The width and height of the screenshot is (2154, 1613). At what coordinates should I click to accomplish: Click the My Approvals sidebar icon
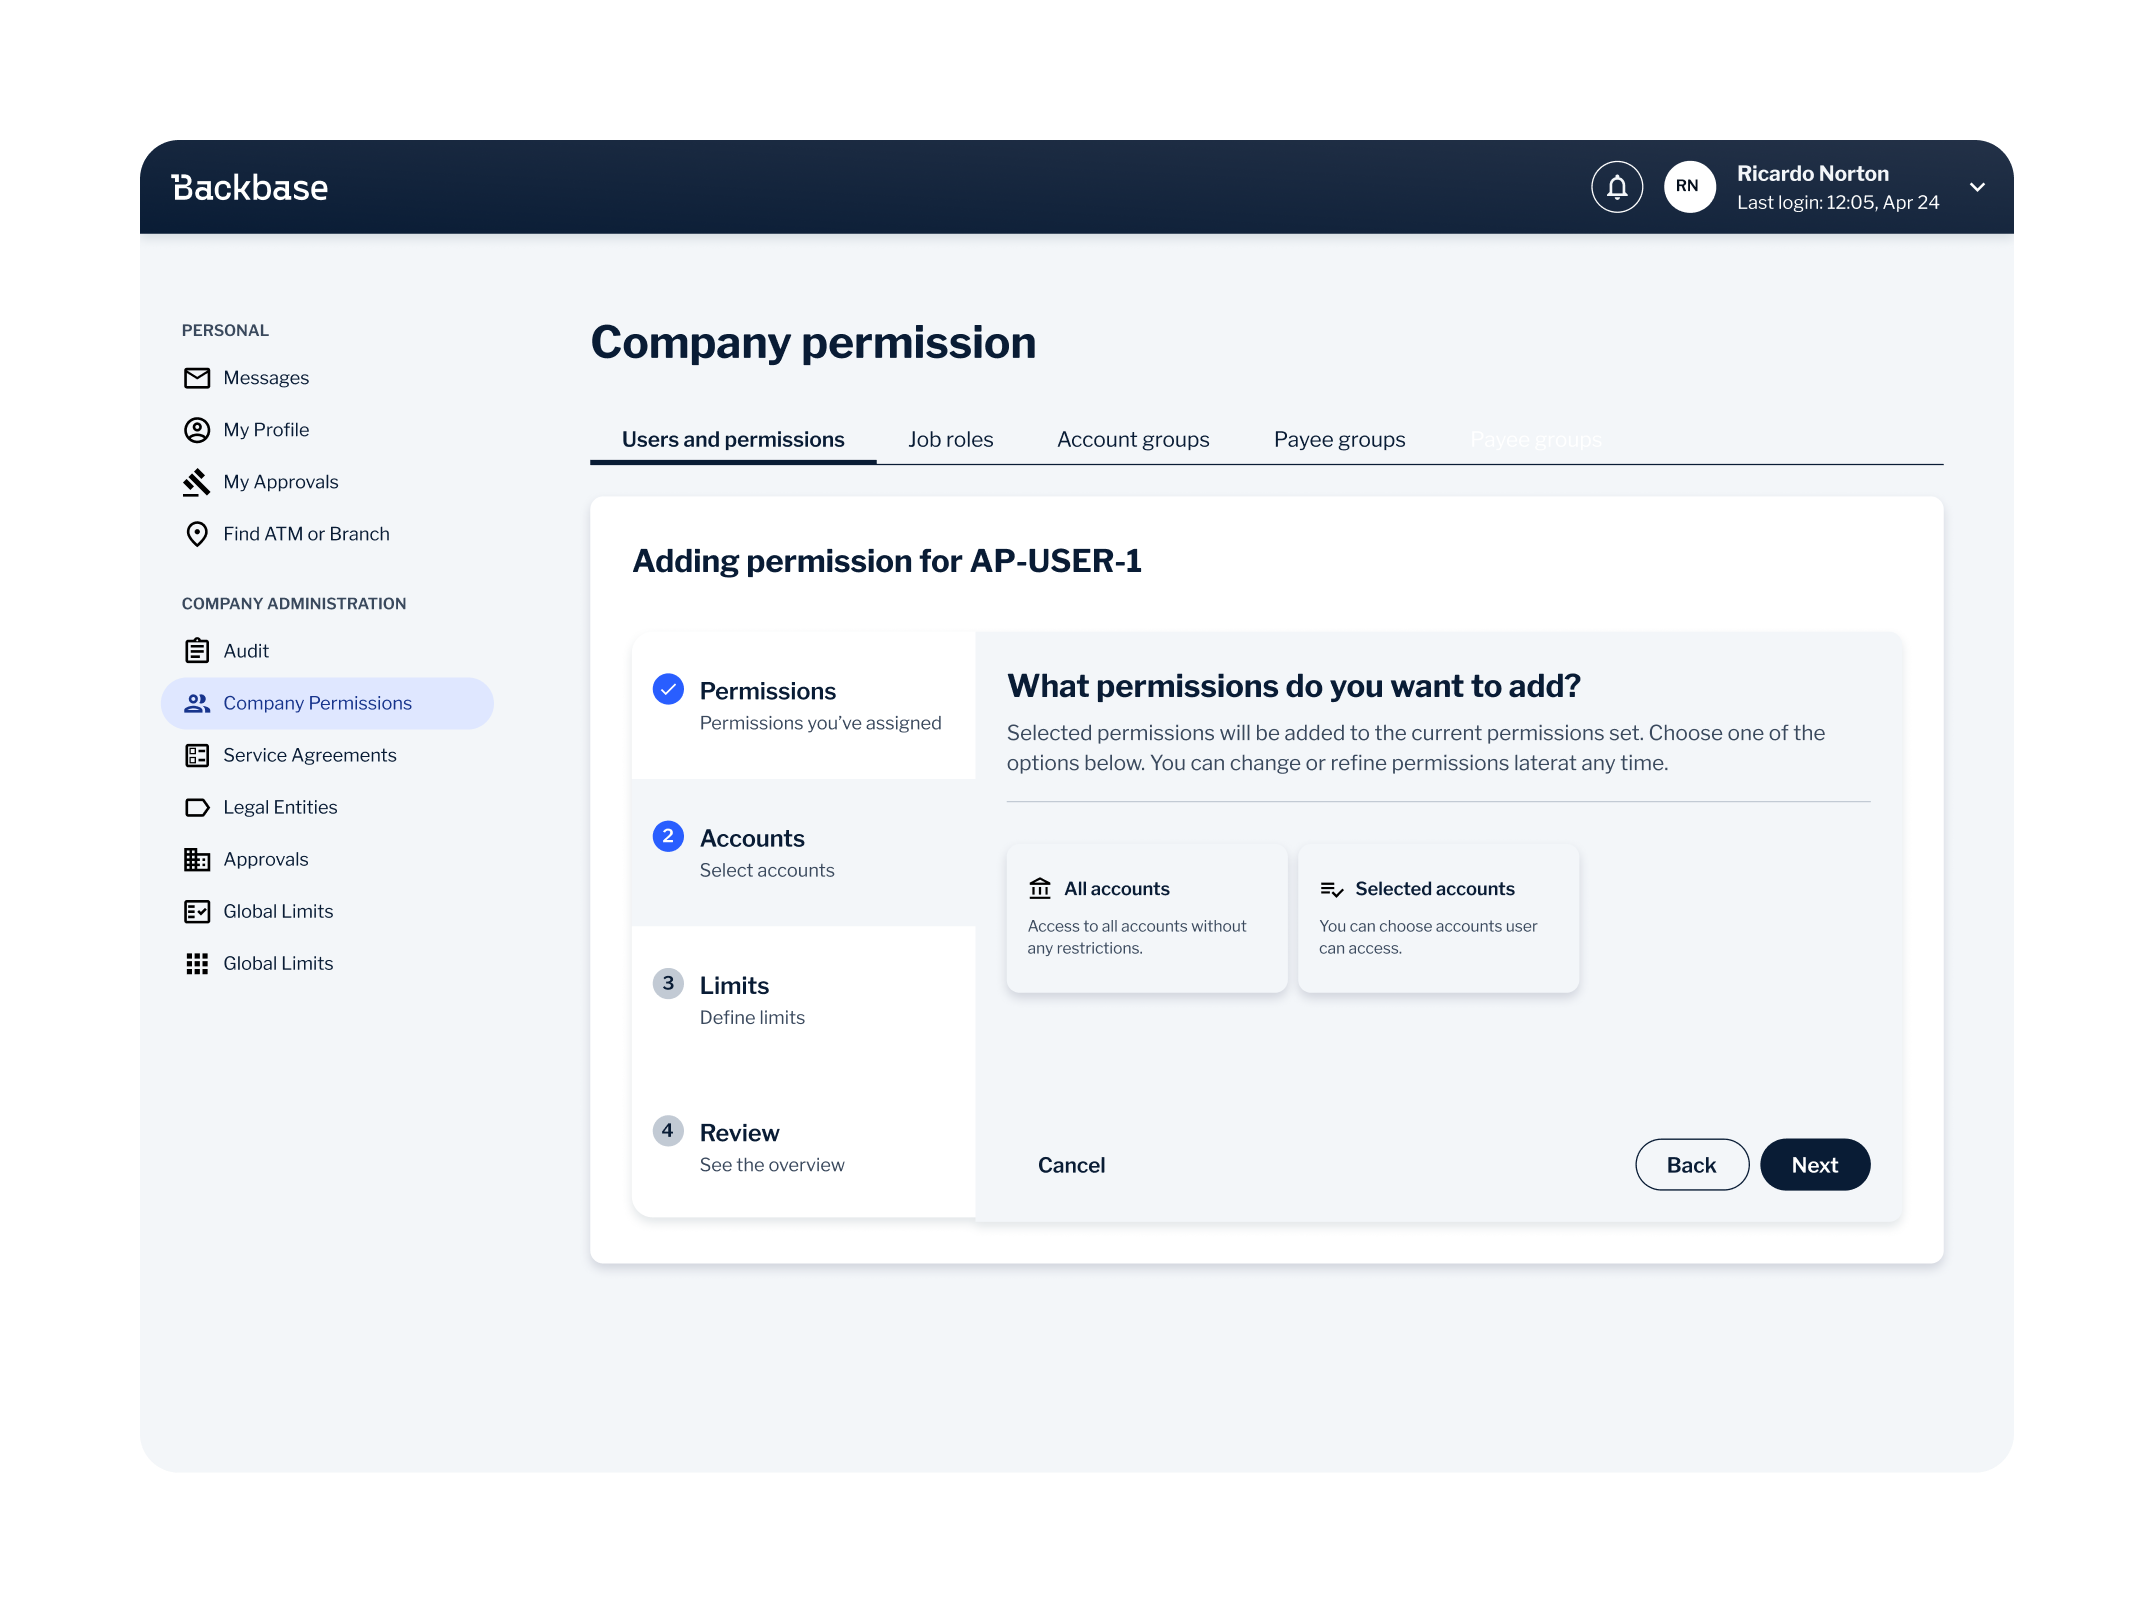click(x=198, y=481)
